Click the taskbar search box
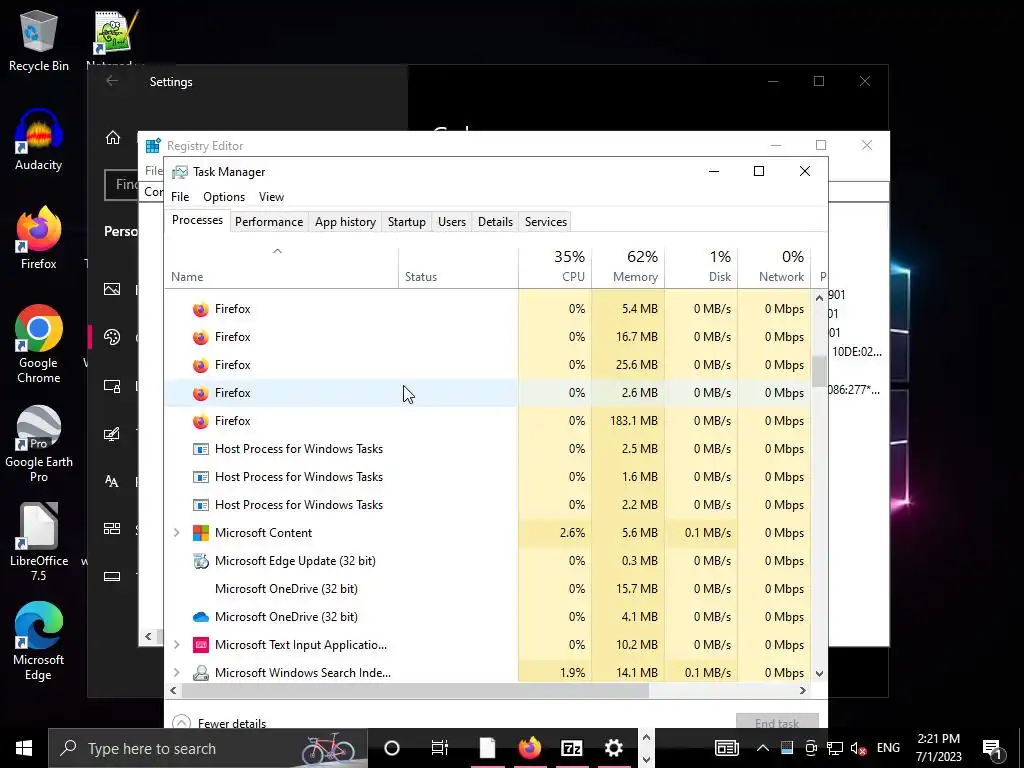The width and height of the screenshot is (1024, 768). pyautogui.click(x=208, y=748)
